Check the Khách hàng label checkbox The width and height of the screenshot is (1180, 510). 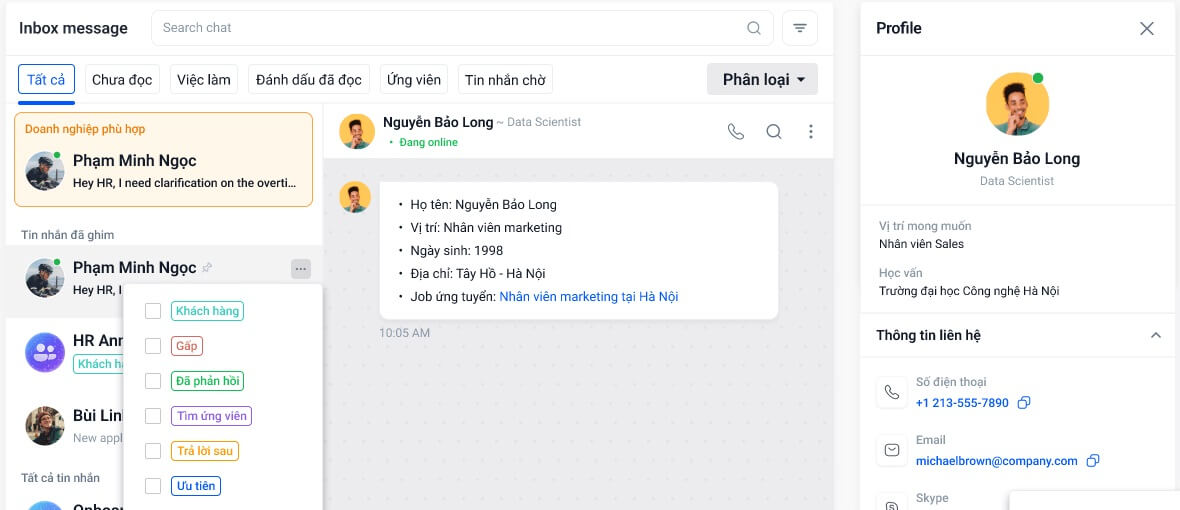153,311
